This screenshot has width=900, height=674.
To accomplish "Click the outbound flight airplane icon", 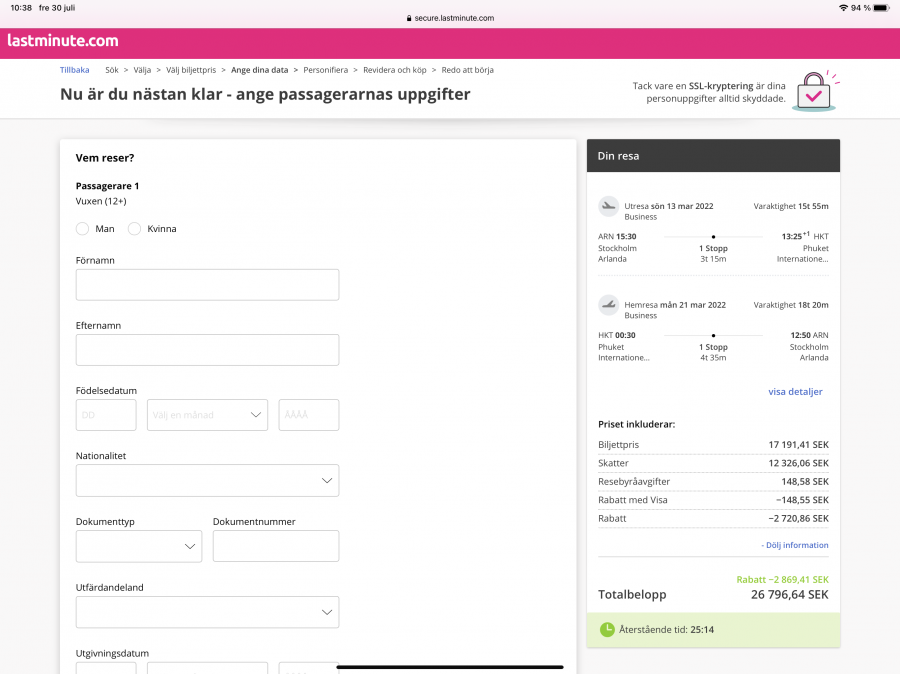I will click(608, 207).
